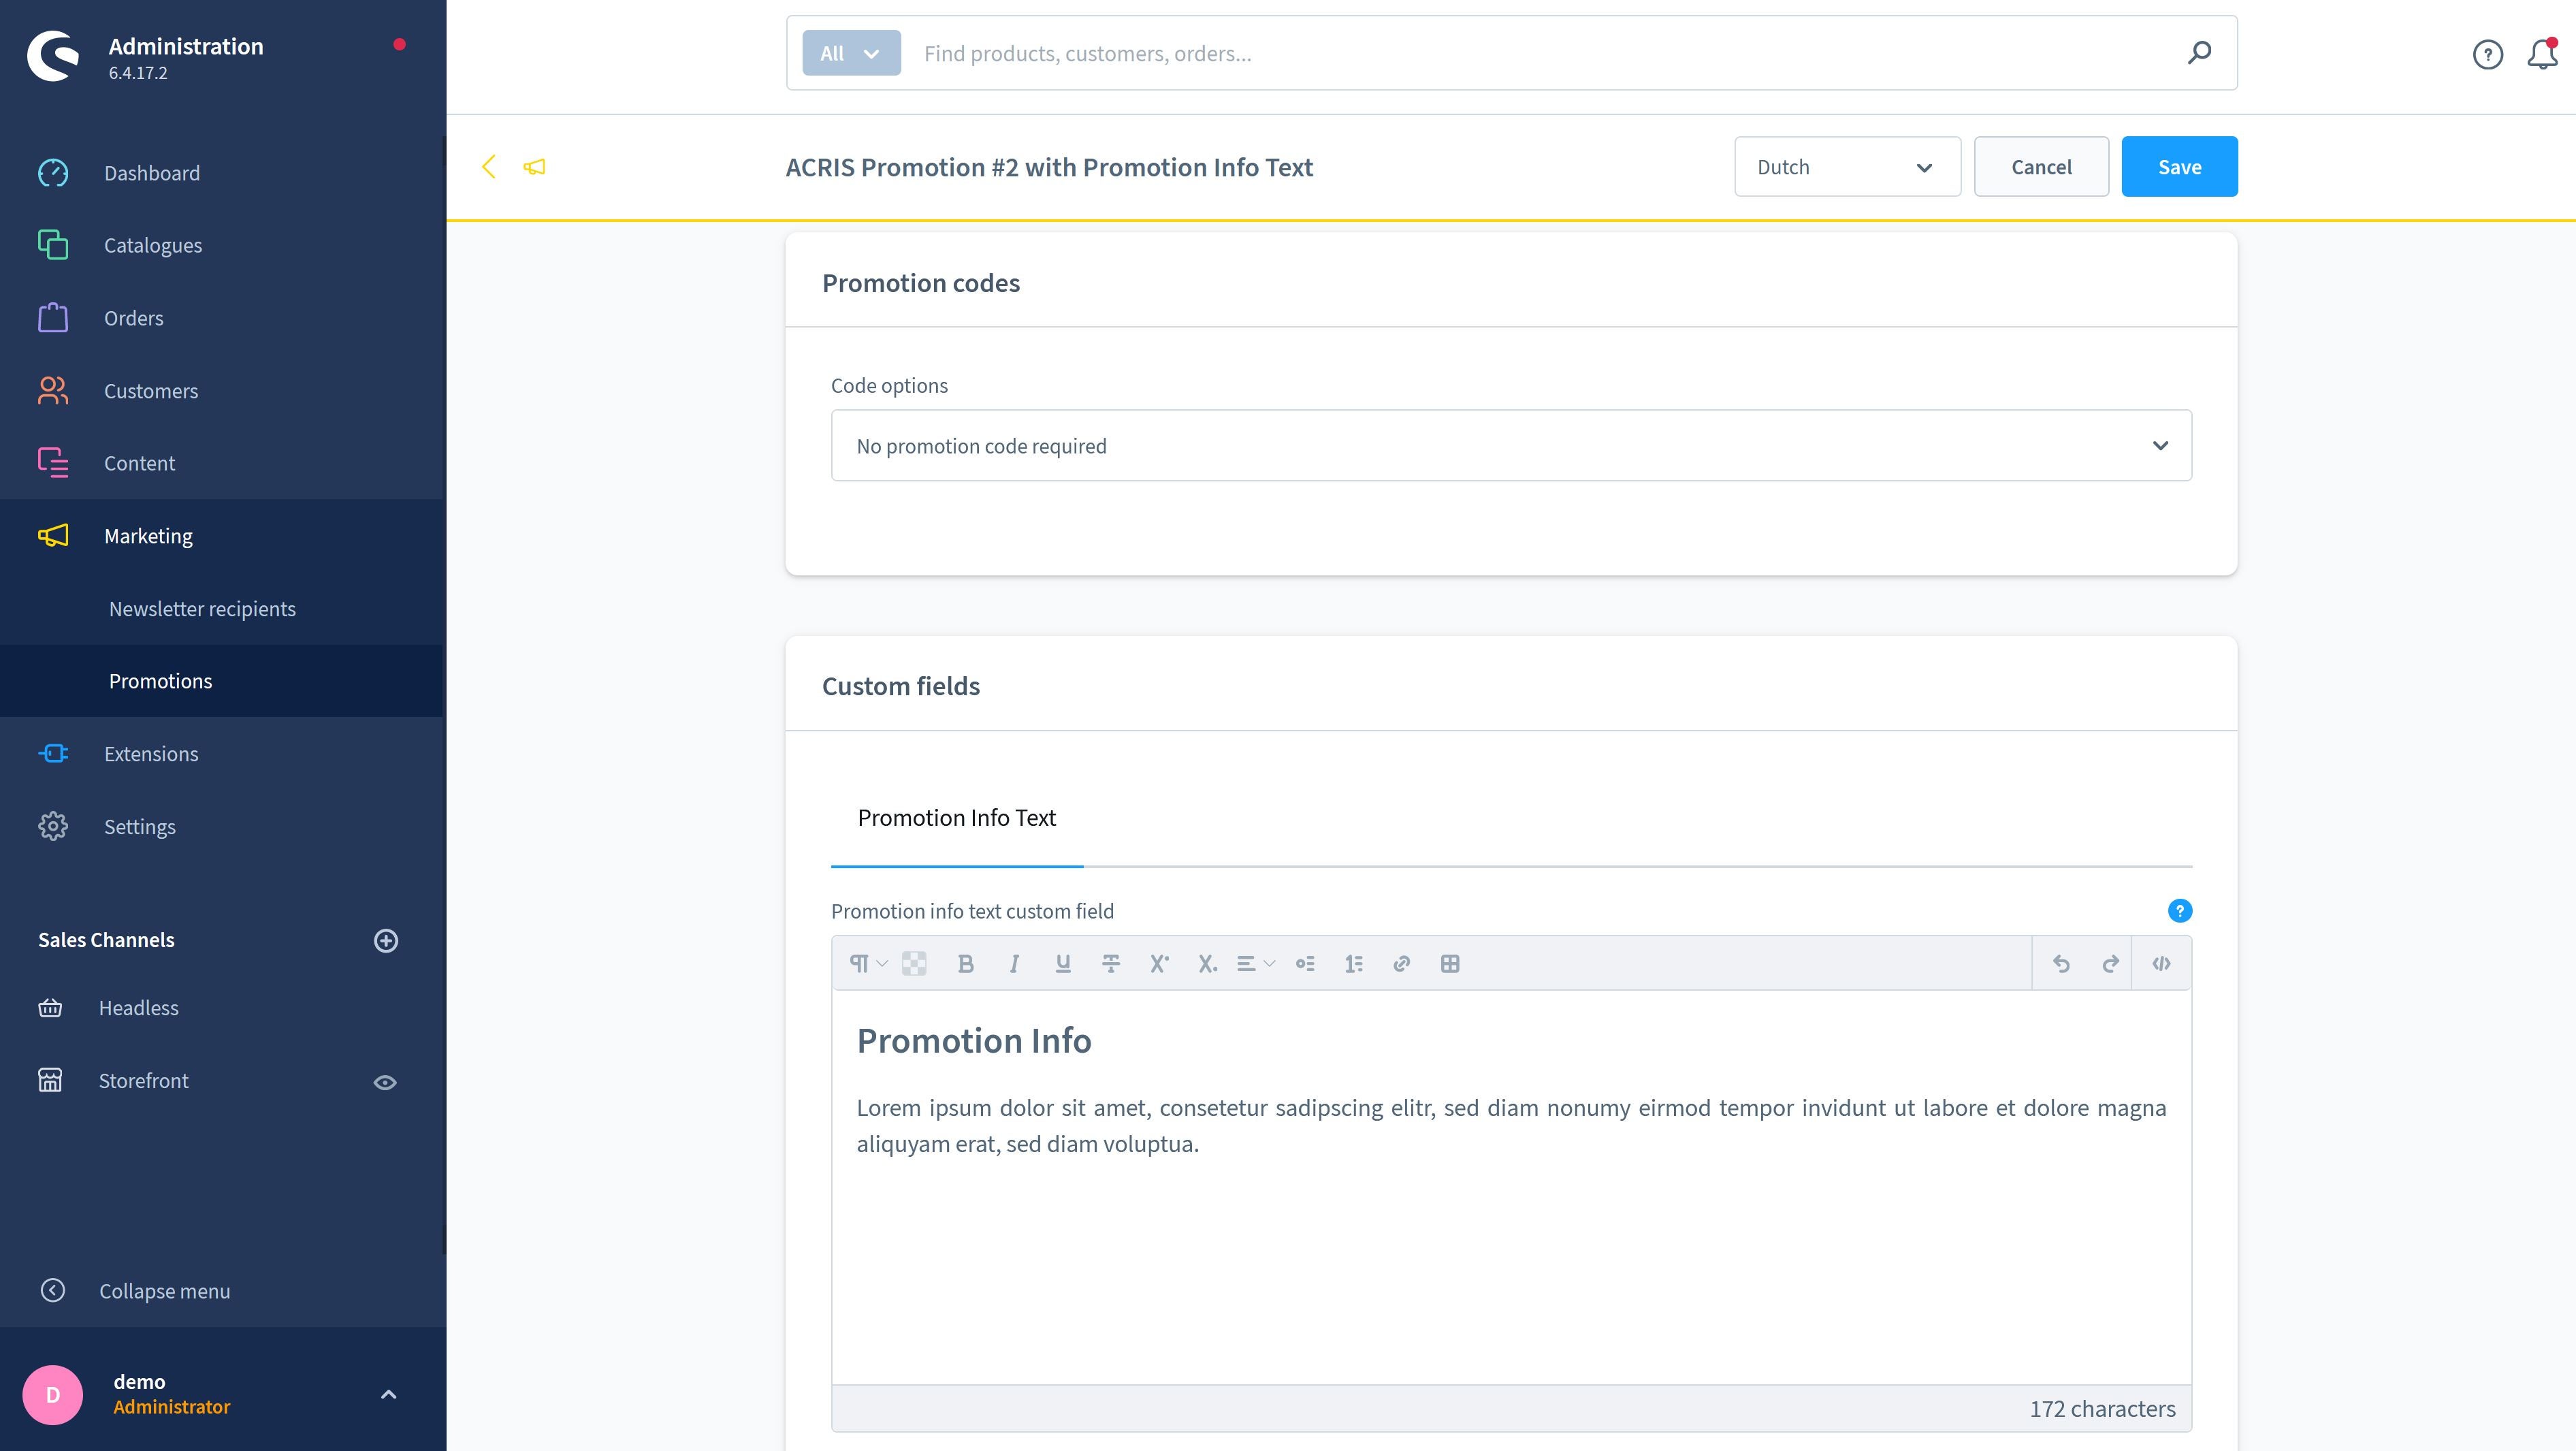Toggle superscript formatting

[1159, 964]
